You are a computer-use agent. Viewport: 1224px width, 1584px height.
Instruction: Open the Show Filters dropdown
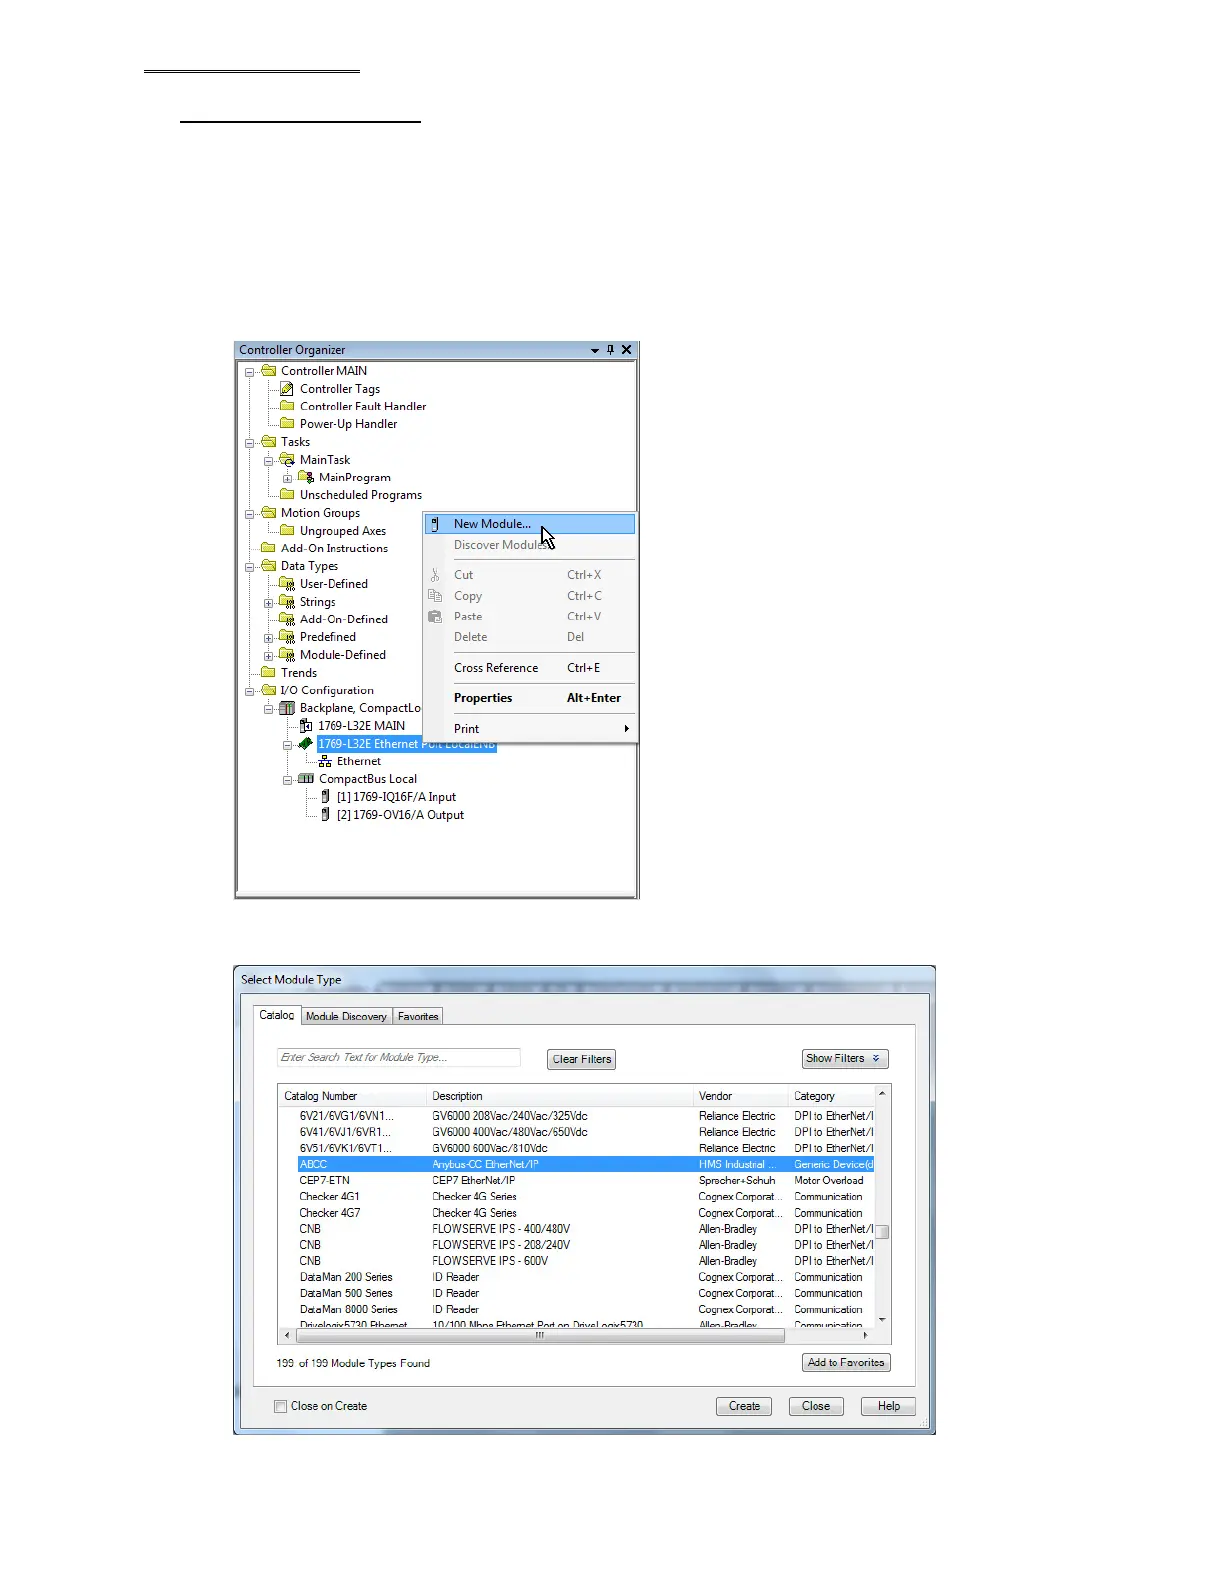844,1059
